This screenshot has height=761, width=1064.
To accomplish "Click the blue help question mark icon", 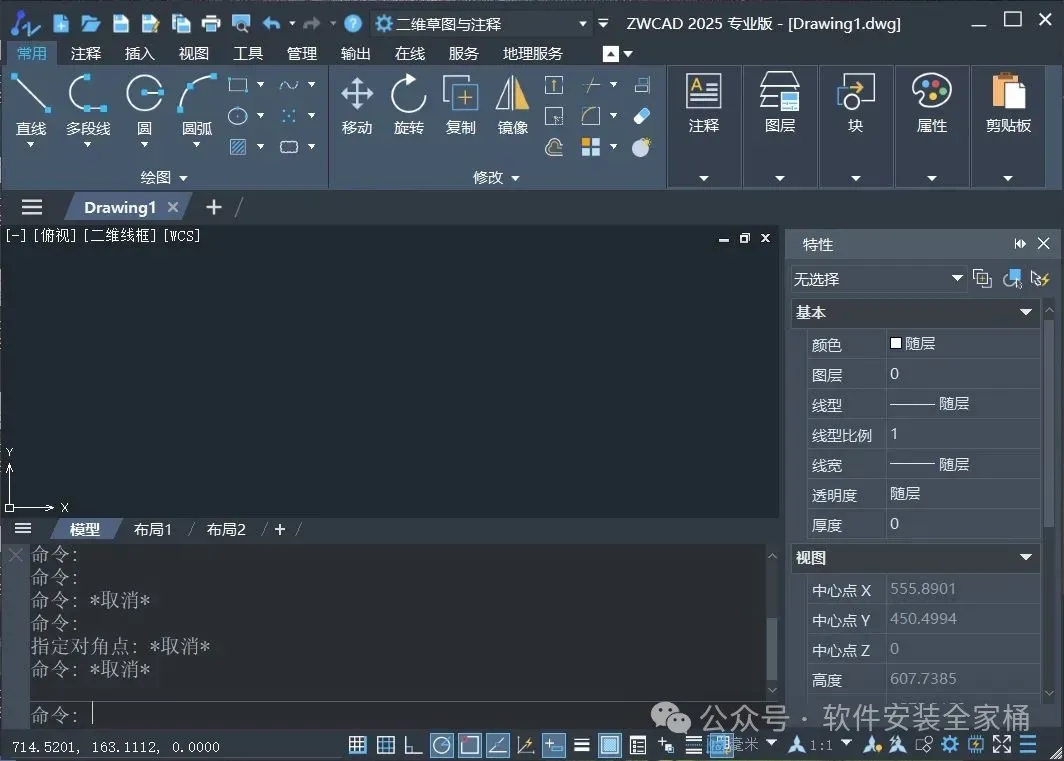I will [x=353, y=24].
